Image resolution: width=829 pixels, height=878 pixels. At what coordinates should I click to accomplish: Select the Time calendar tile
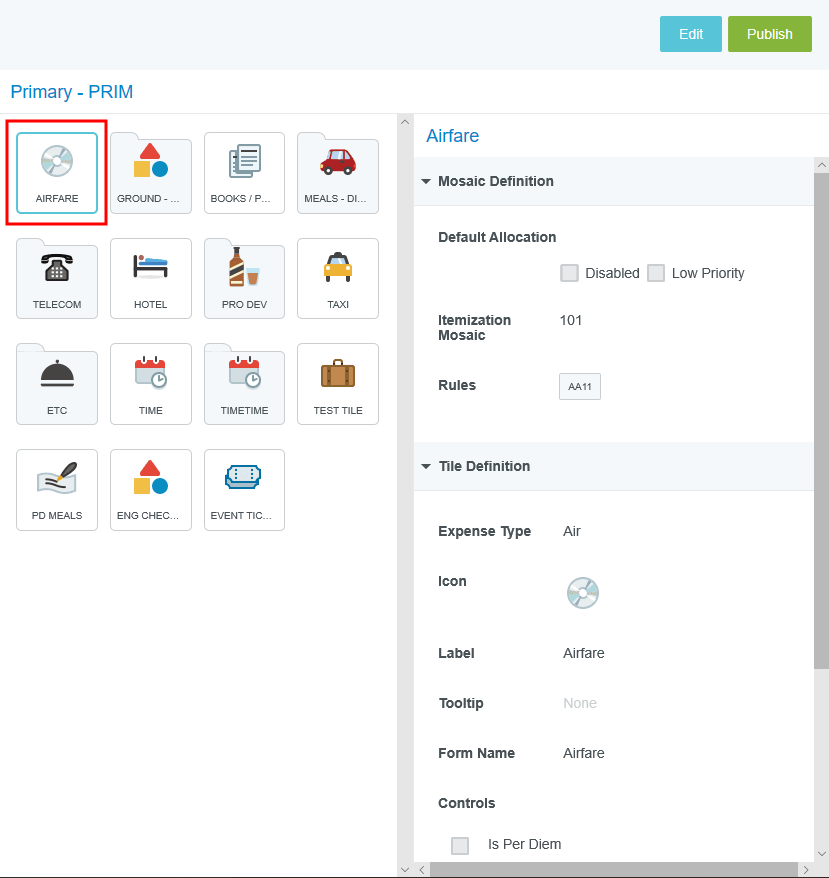[x=151, y=384]
